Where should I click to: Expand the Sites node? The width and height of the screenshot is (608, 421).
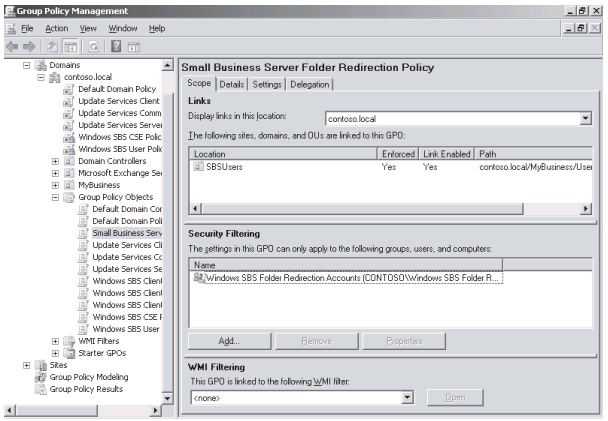click(26, 365)
